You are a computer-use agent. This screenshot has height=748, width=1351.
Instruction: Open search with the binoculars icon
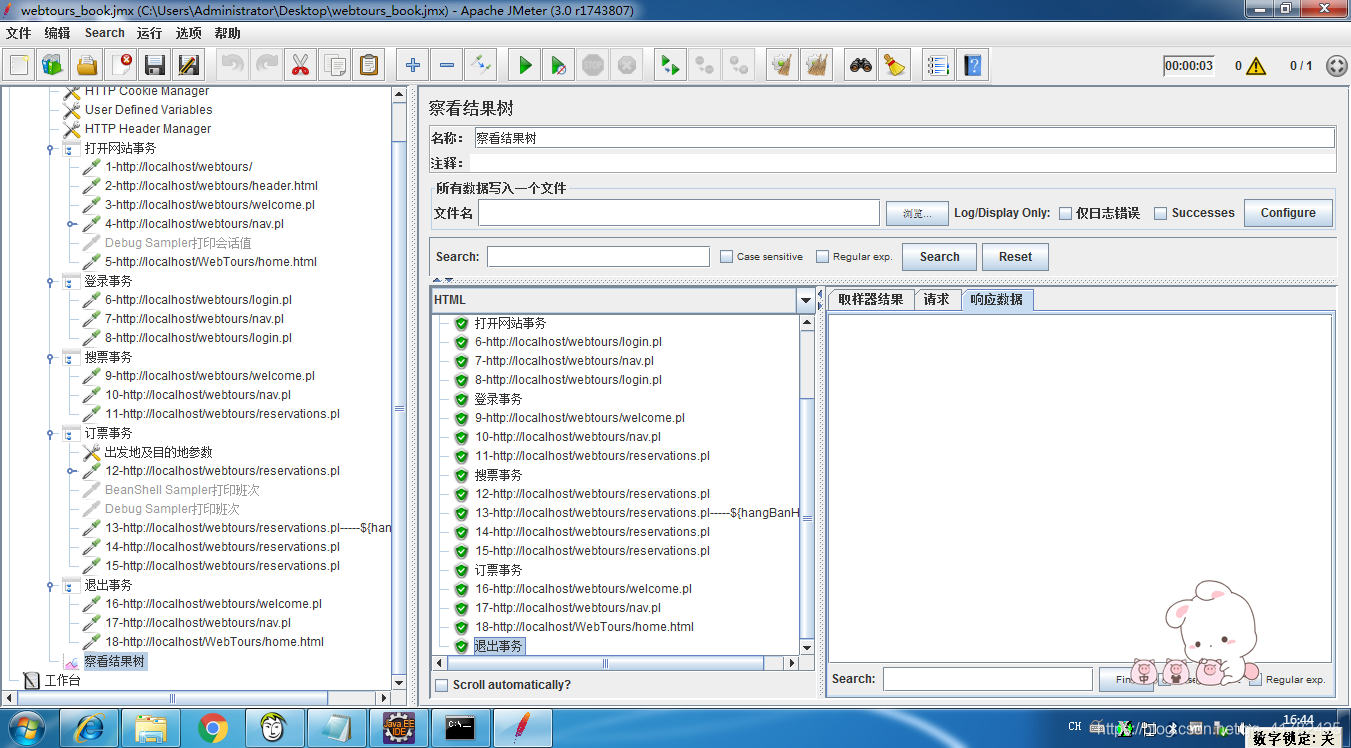[860, 66]
